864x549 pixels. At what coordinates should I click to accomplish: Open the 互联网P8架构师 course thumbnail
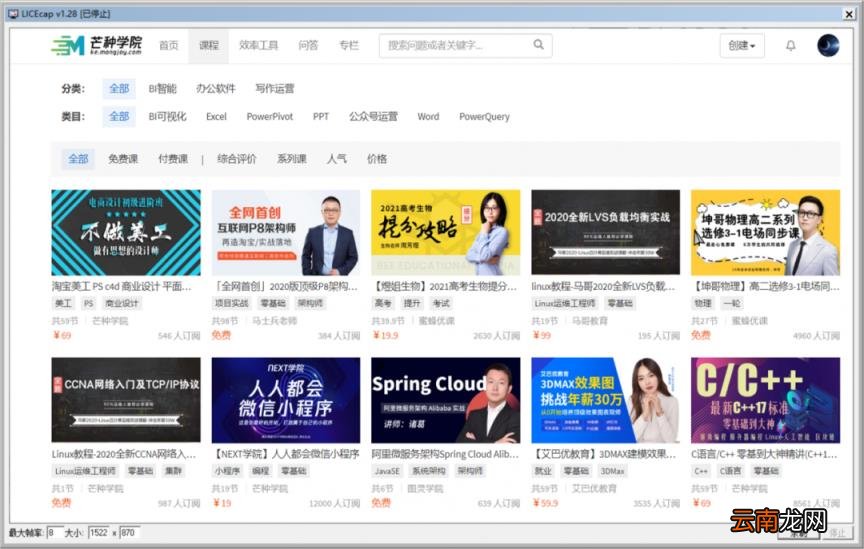point(286,233)
